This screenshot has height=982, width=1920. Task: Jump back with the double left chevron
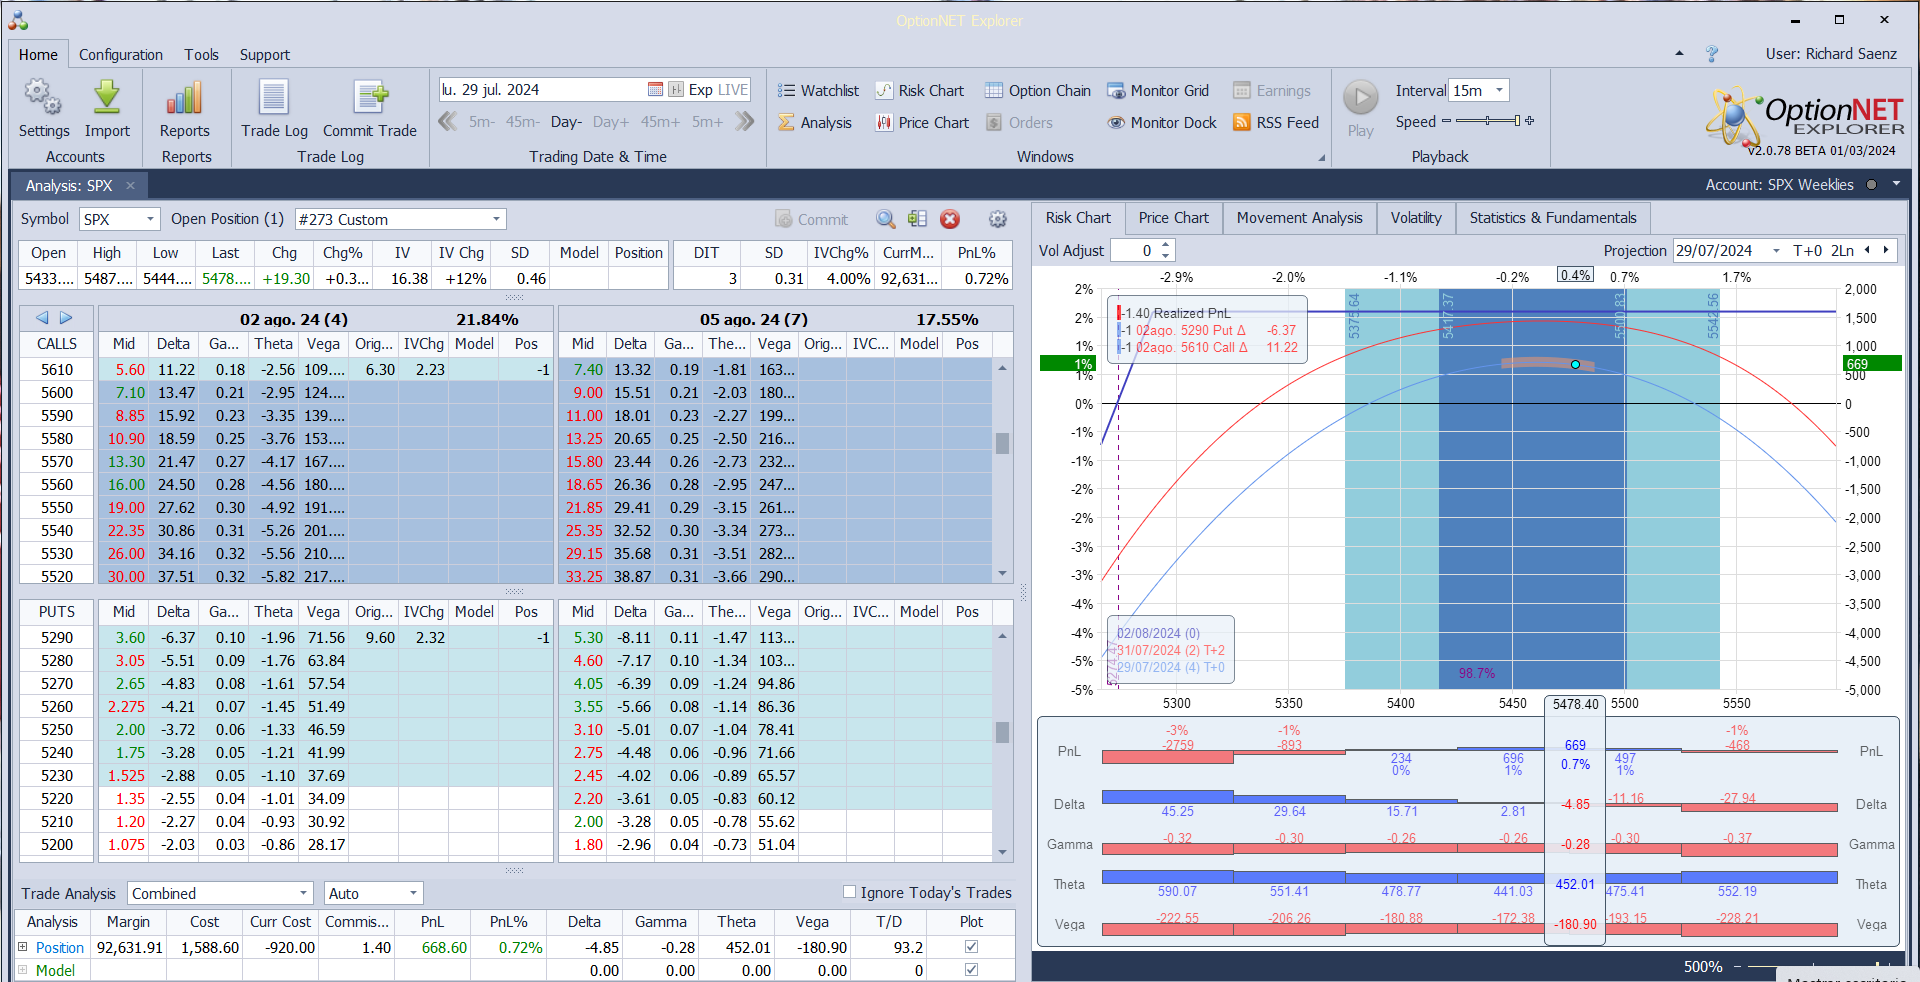click(x=448, y=122)
